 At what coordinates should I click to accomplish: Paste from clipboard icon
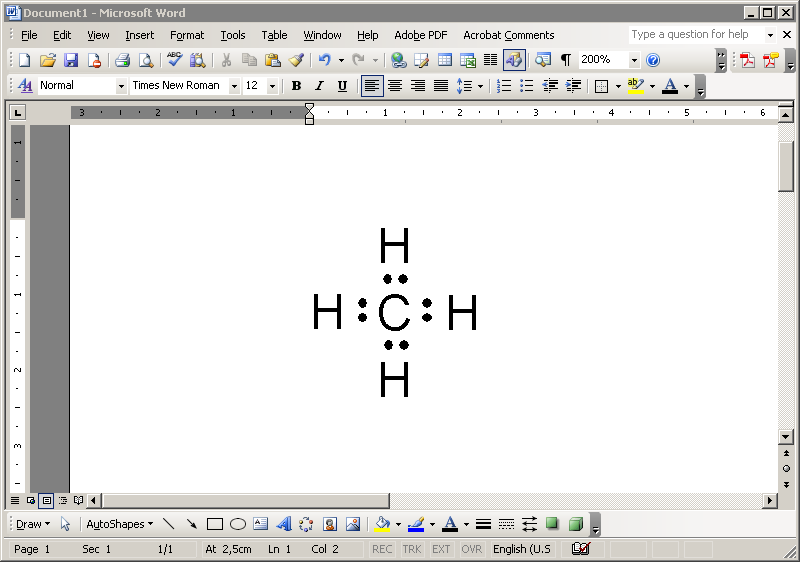pos(273,60)
